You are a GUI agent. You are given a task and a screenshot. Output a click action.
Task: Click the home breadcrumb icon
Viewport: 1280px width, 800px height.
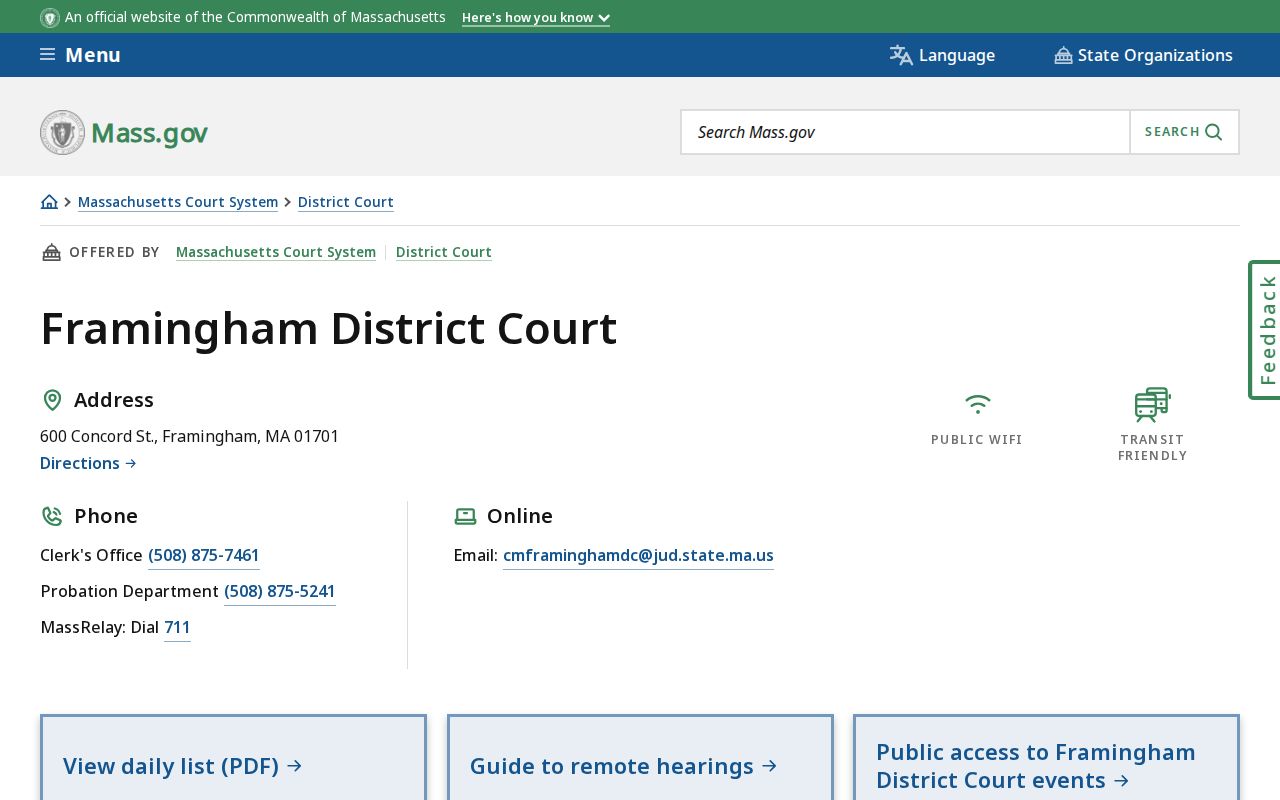[x=49, y=202]
